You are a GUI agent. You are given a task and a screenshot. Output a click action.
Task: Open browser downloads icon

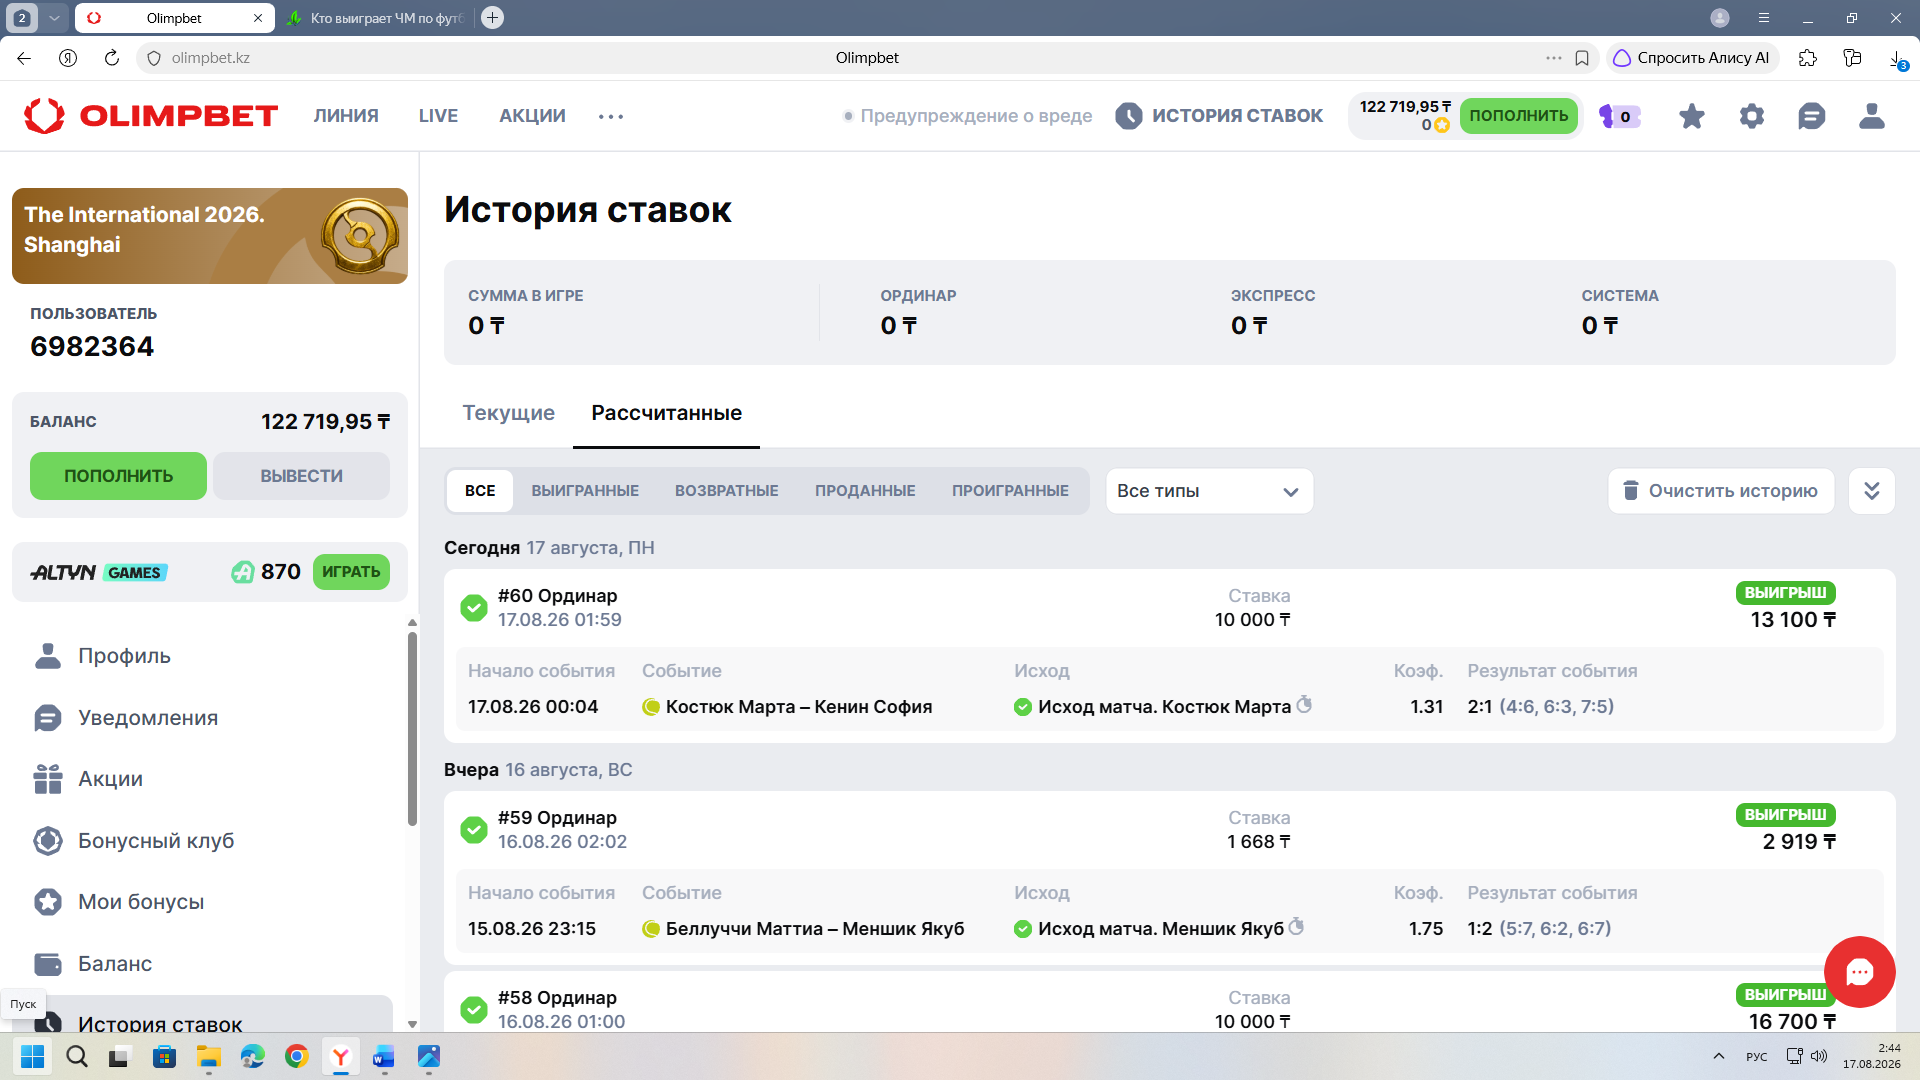pos(1896,58)
